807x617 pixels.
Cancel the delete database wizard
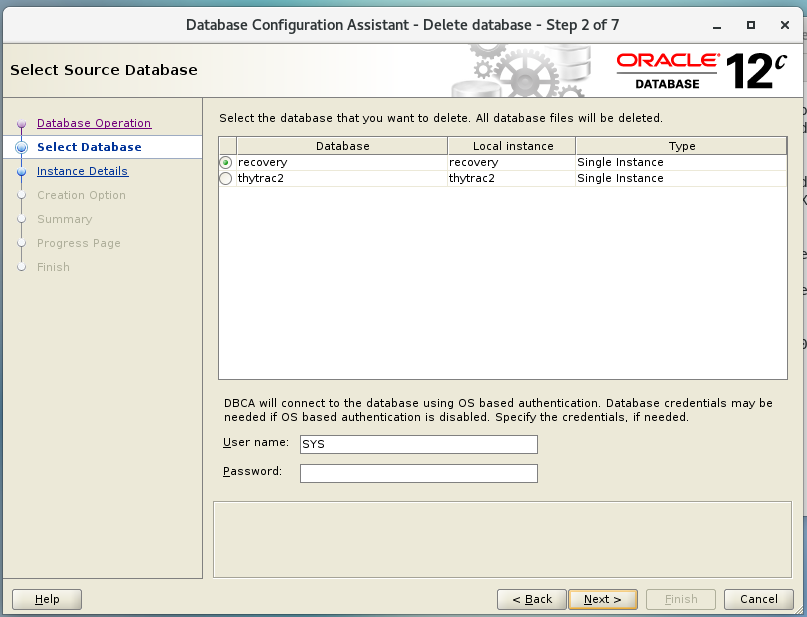pyautogui.click(x=759, y=599)
